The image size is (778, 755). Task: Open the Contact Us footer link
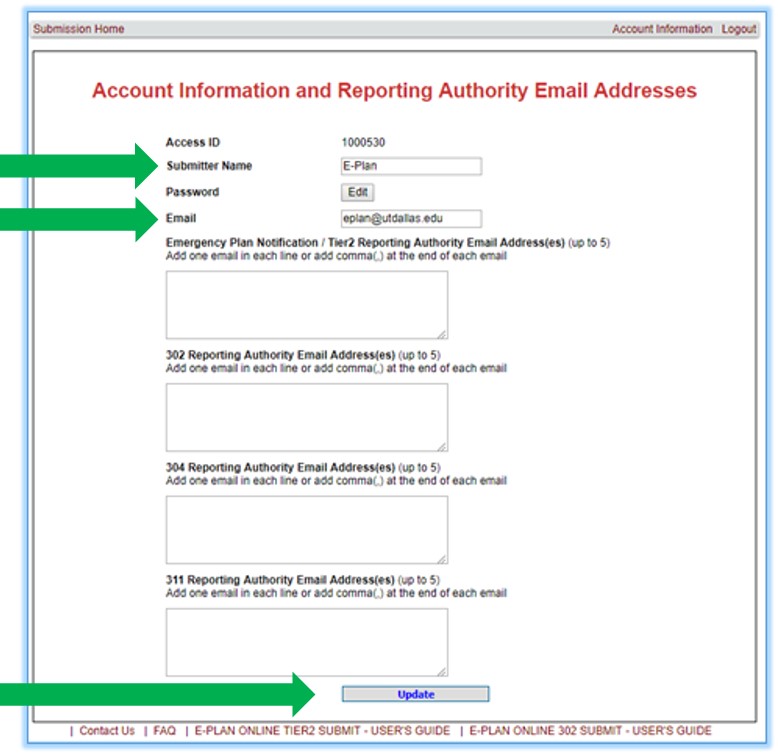tap(107, 731)
